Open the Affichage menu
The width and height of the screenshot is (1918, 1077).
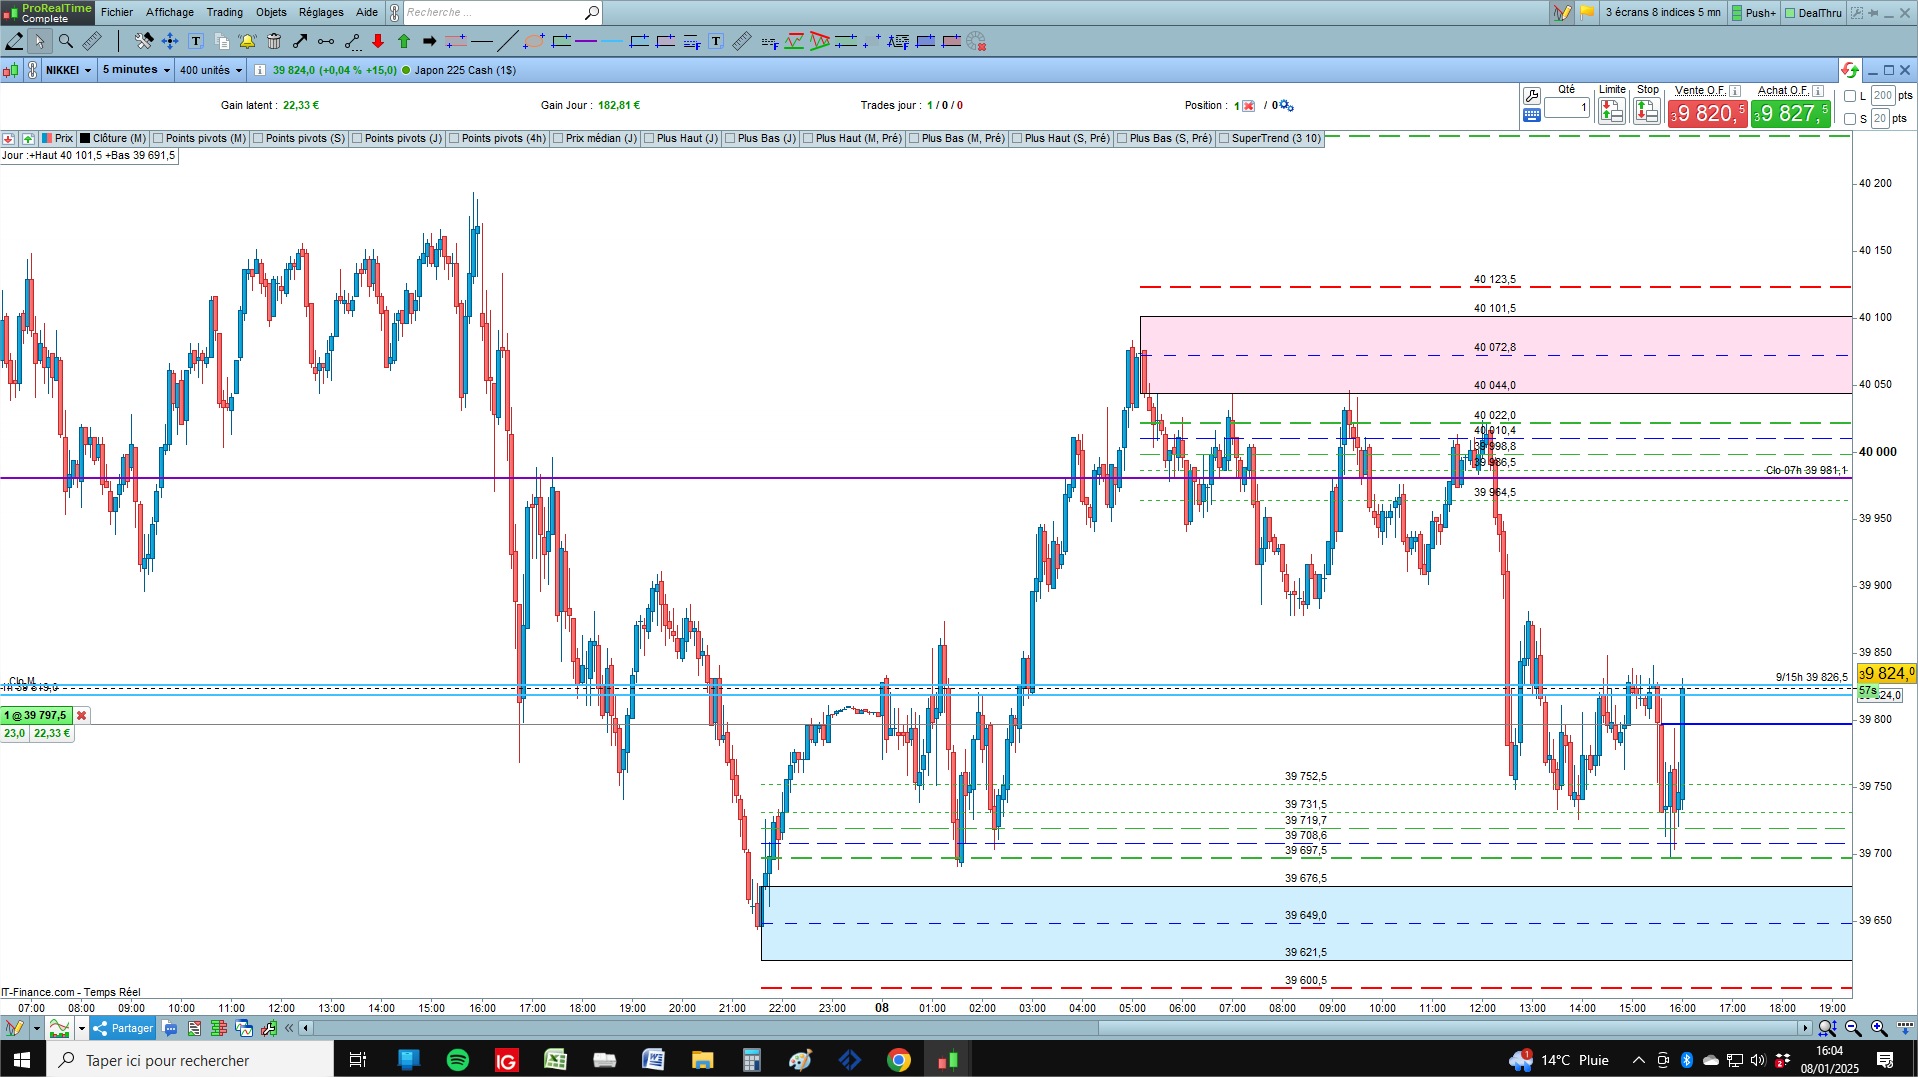(x=170, y=12)
